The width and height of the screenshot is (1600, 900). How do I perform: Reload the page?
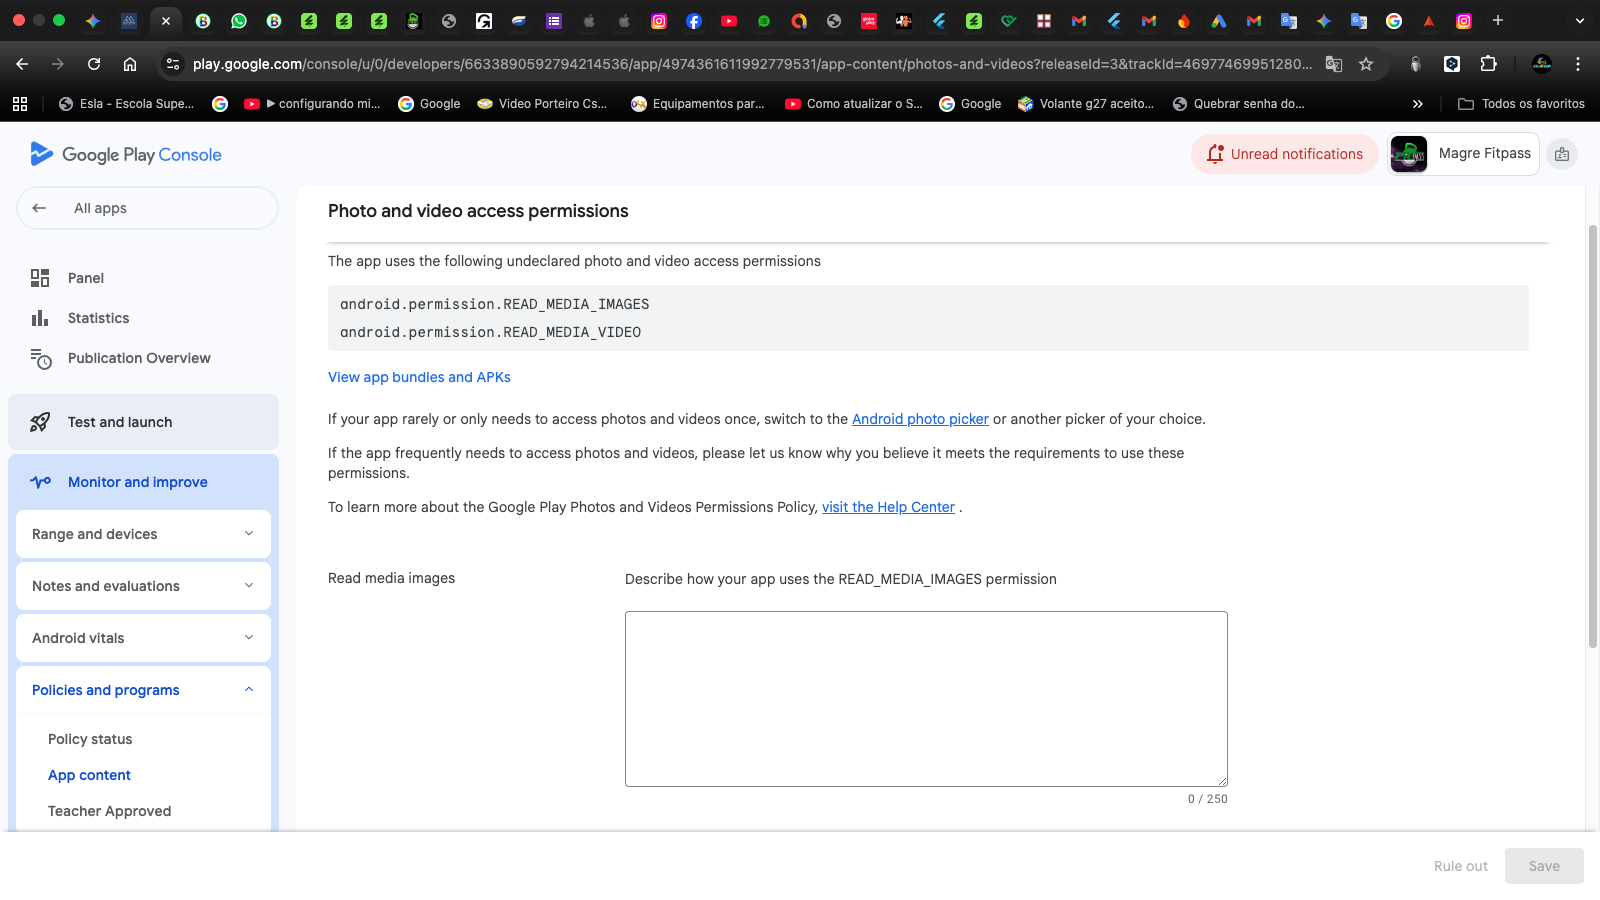click(94, 64)
